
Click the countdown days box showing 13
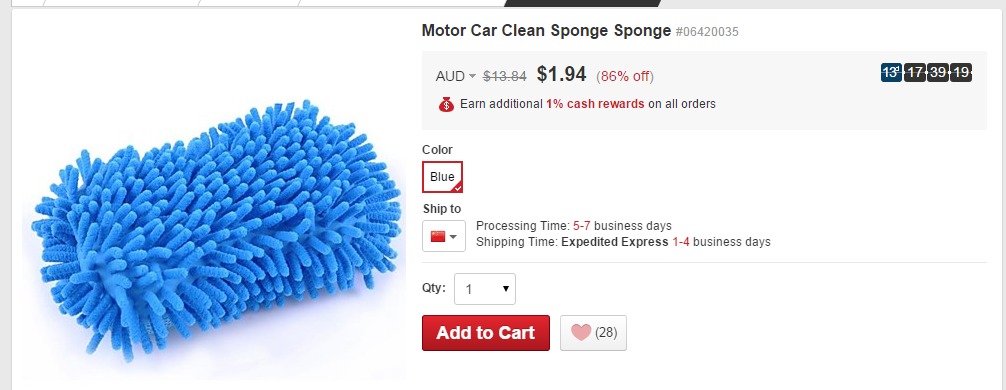(x=891, y=72)
